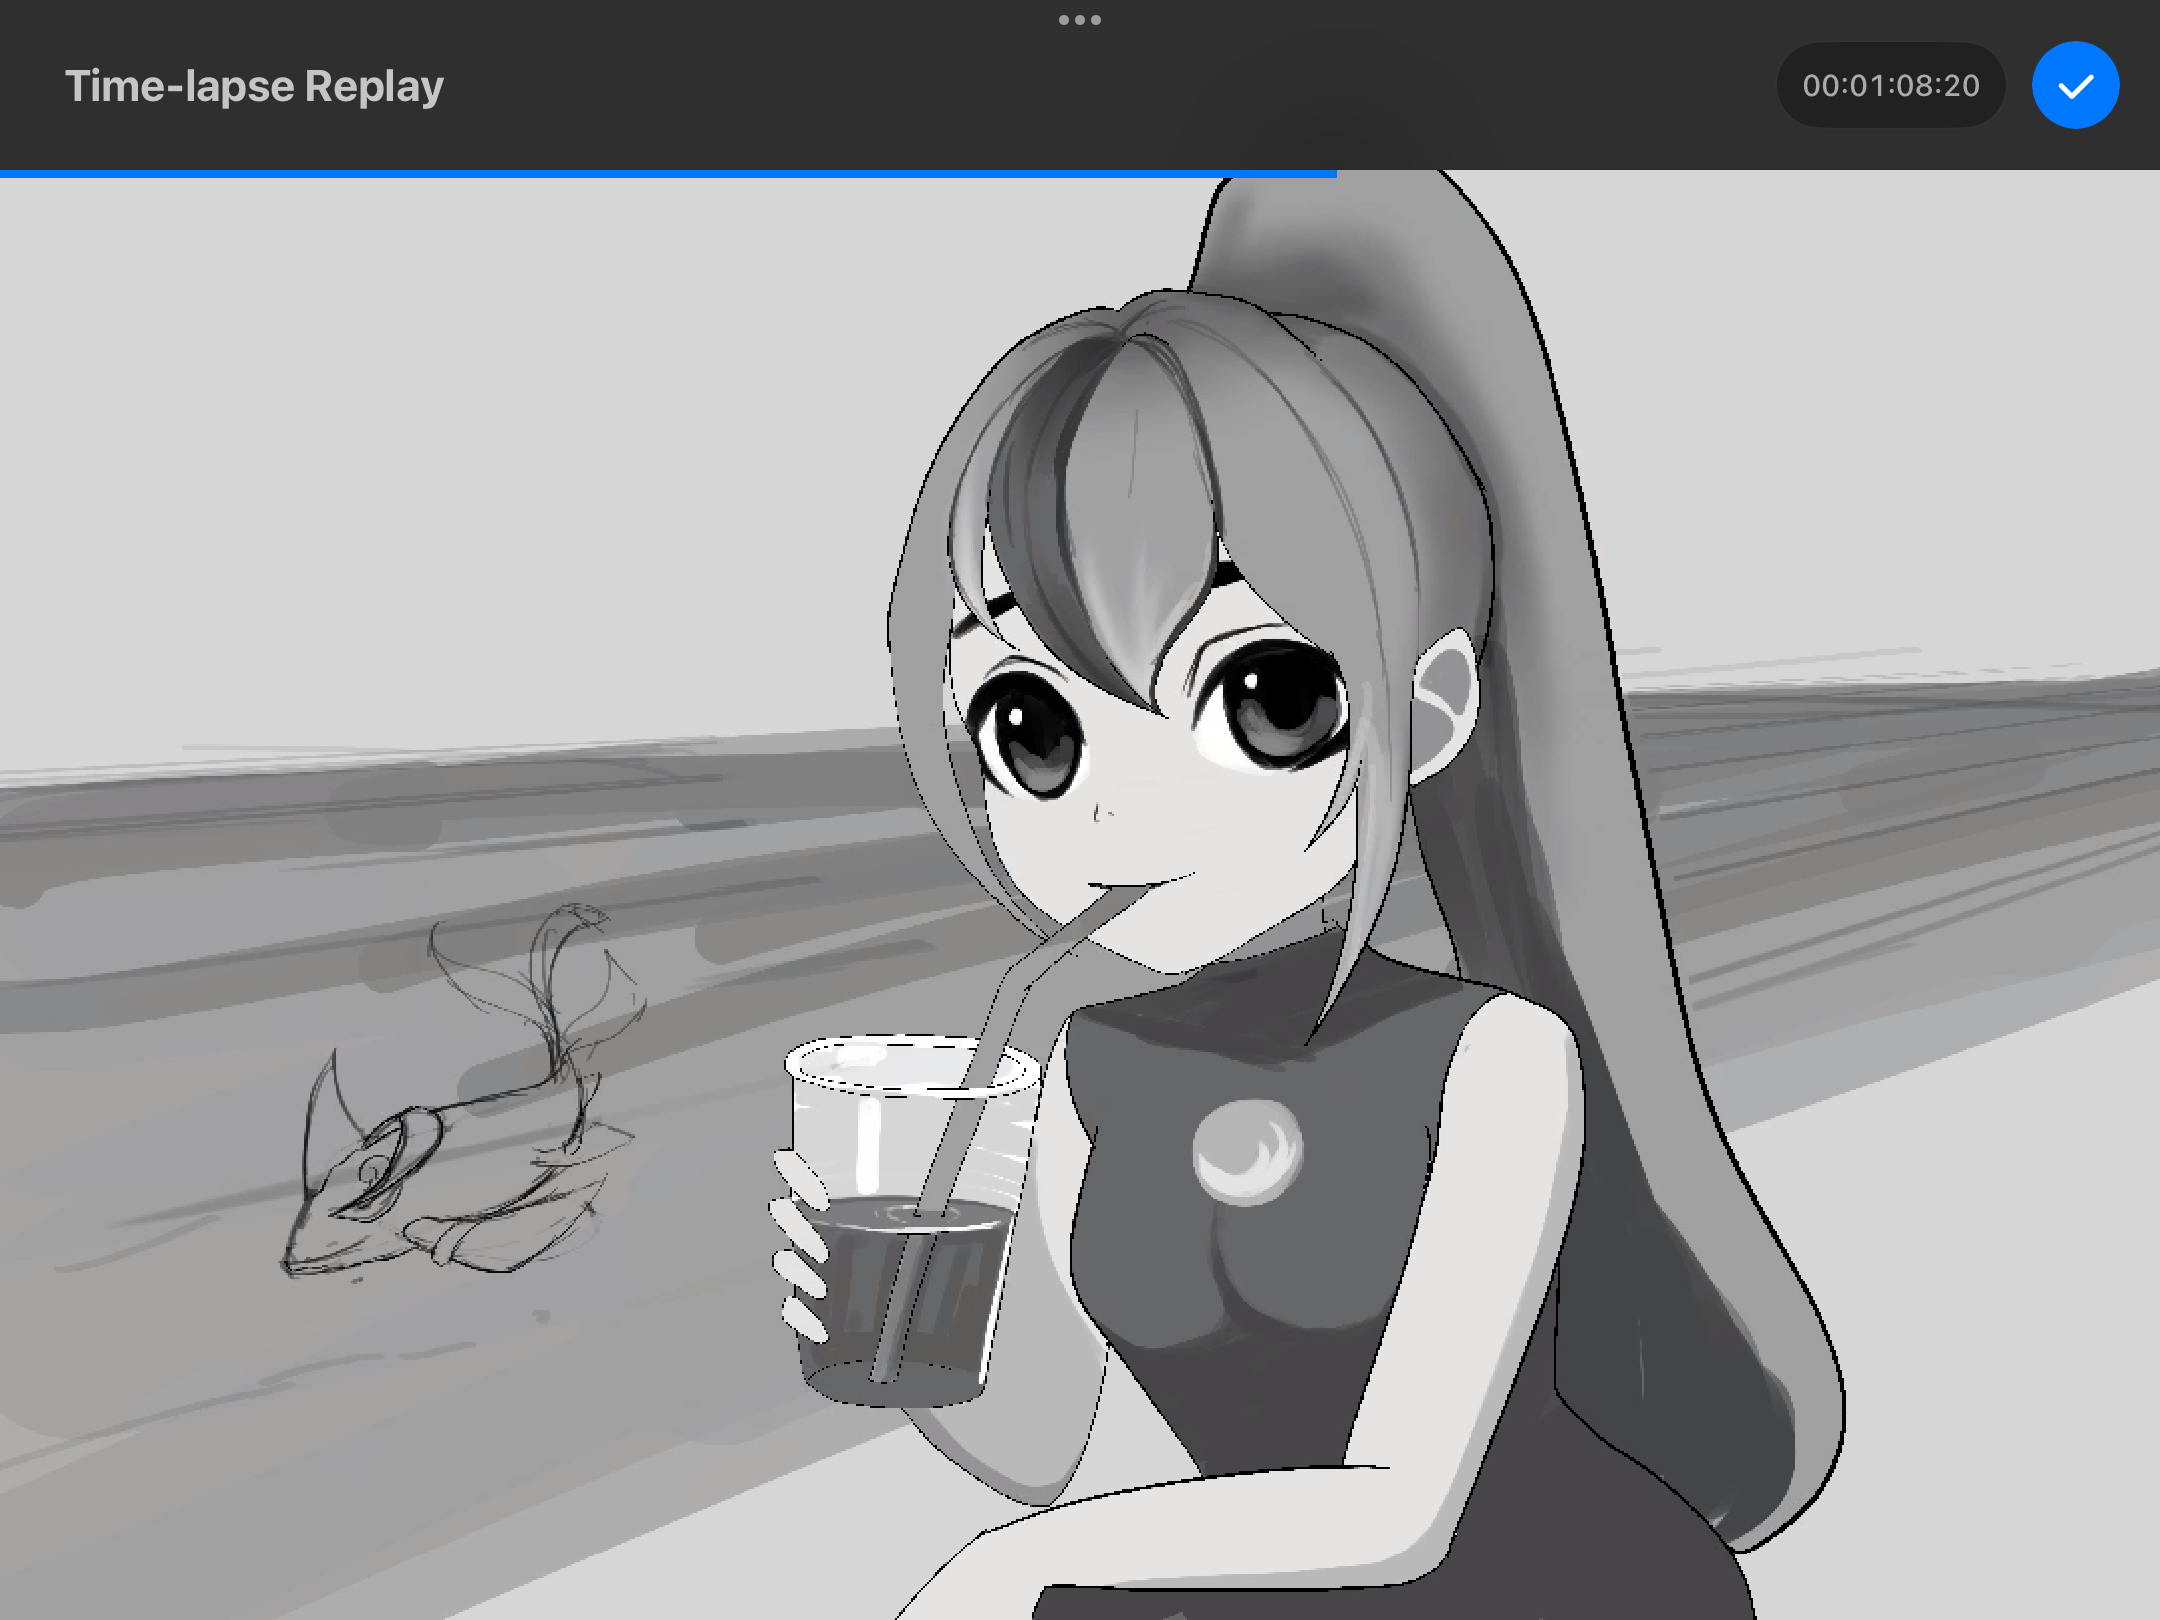
Task: Tap the timestamp pill showing 00:01:08:20
Action: click(x=1891, y=85)
